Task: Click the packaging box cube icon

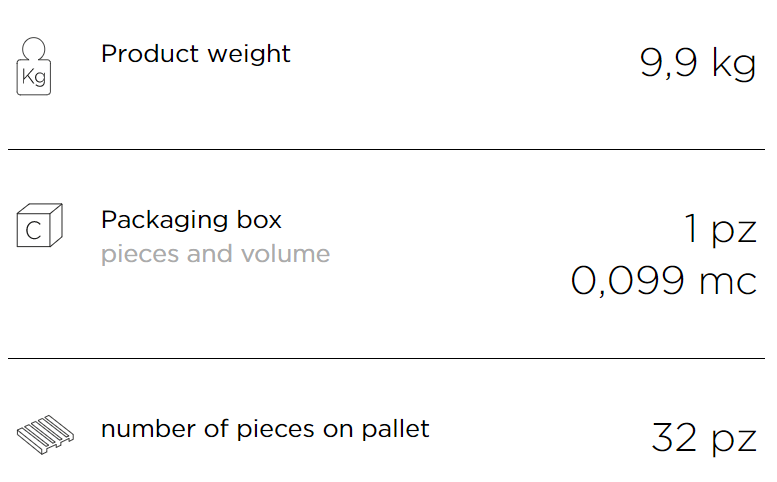Action: pos(40,225)
